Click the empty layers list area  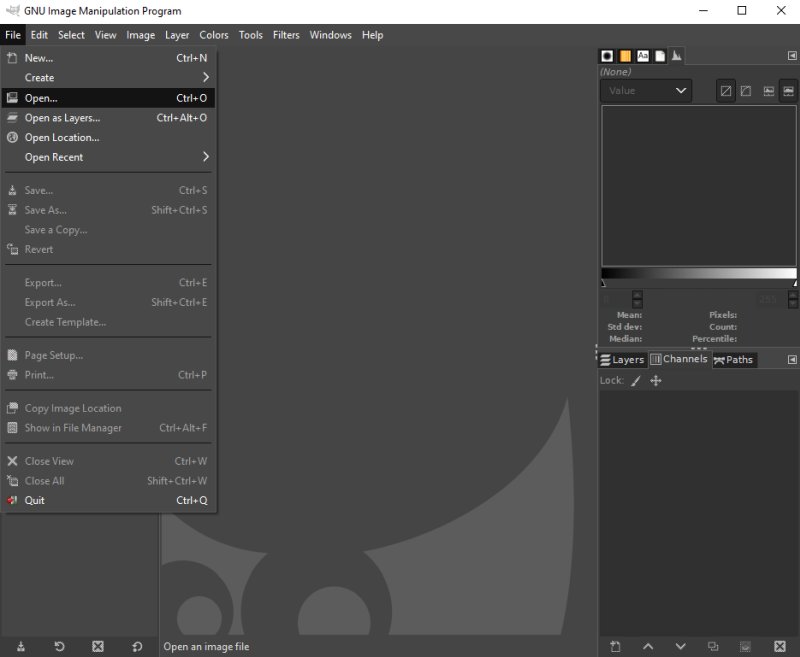[698, 513]
